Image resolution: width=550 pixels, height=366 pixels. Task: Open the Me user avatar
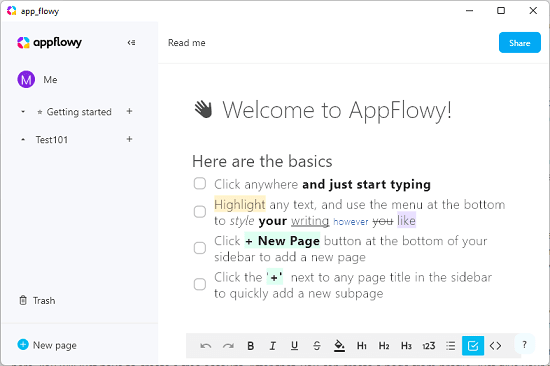(x=26, y=79)
